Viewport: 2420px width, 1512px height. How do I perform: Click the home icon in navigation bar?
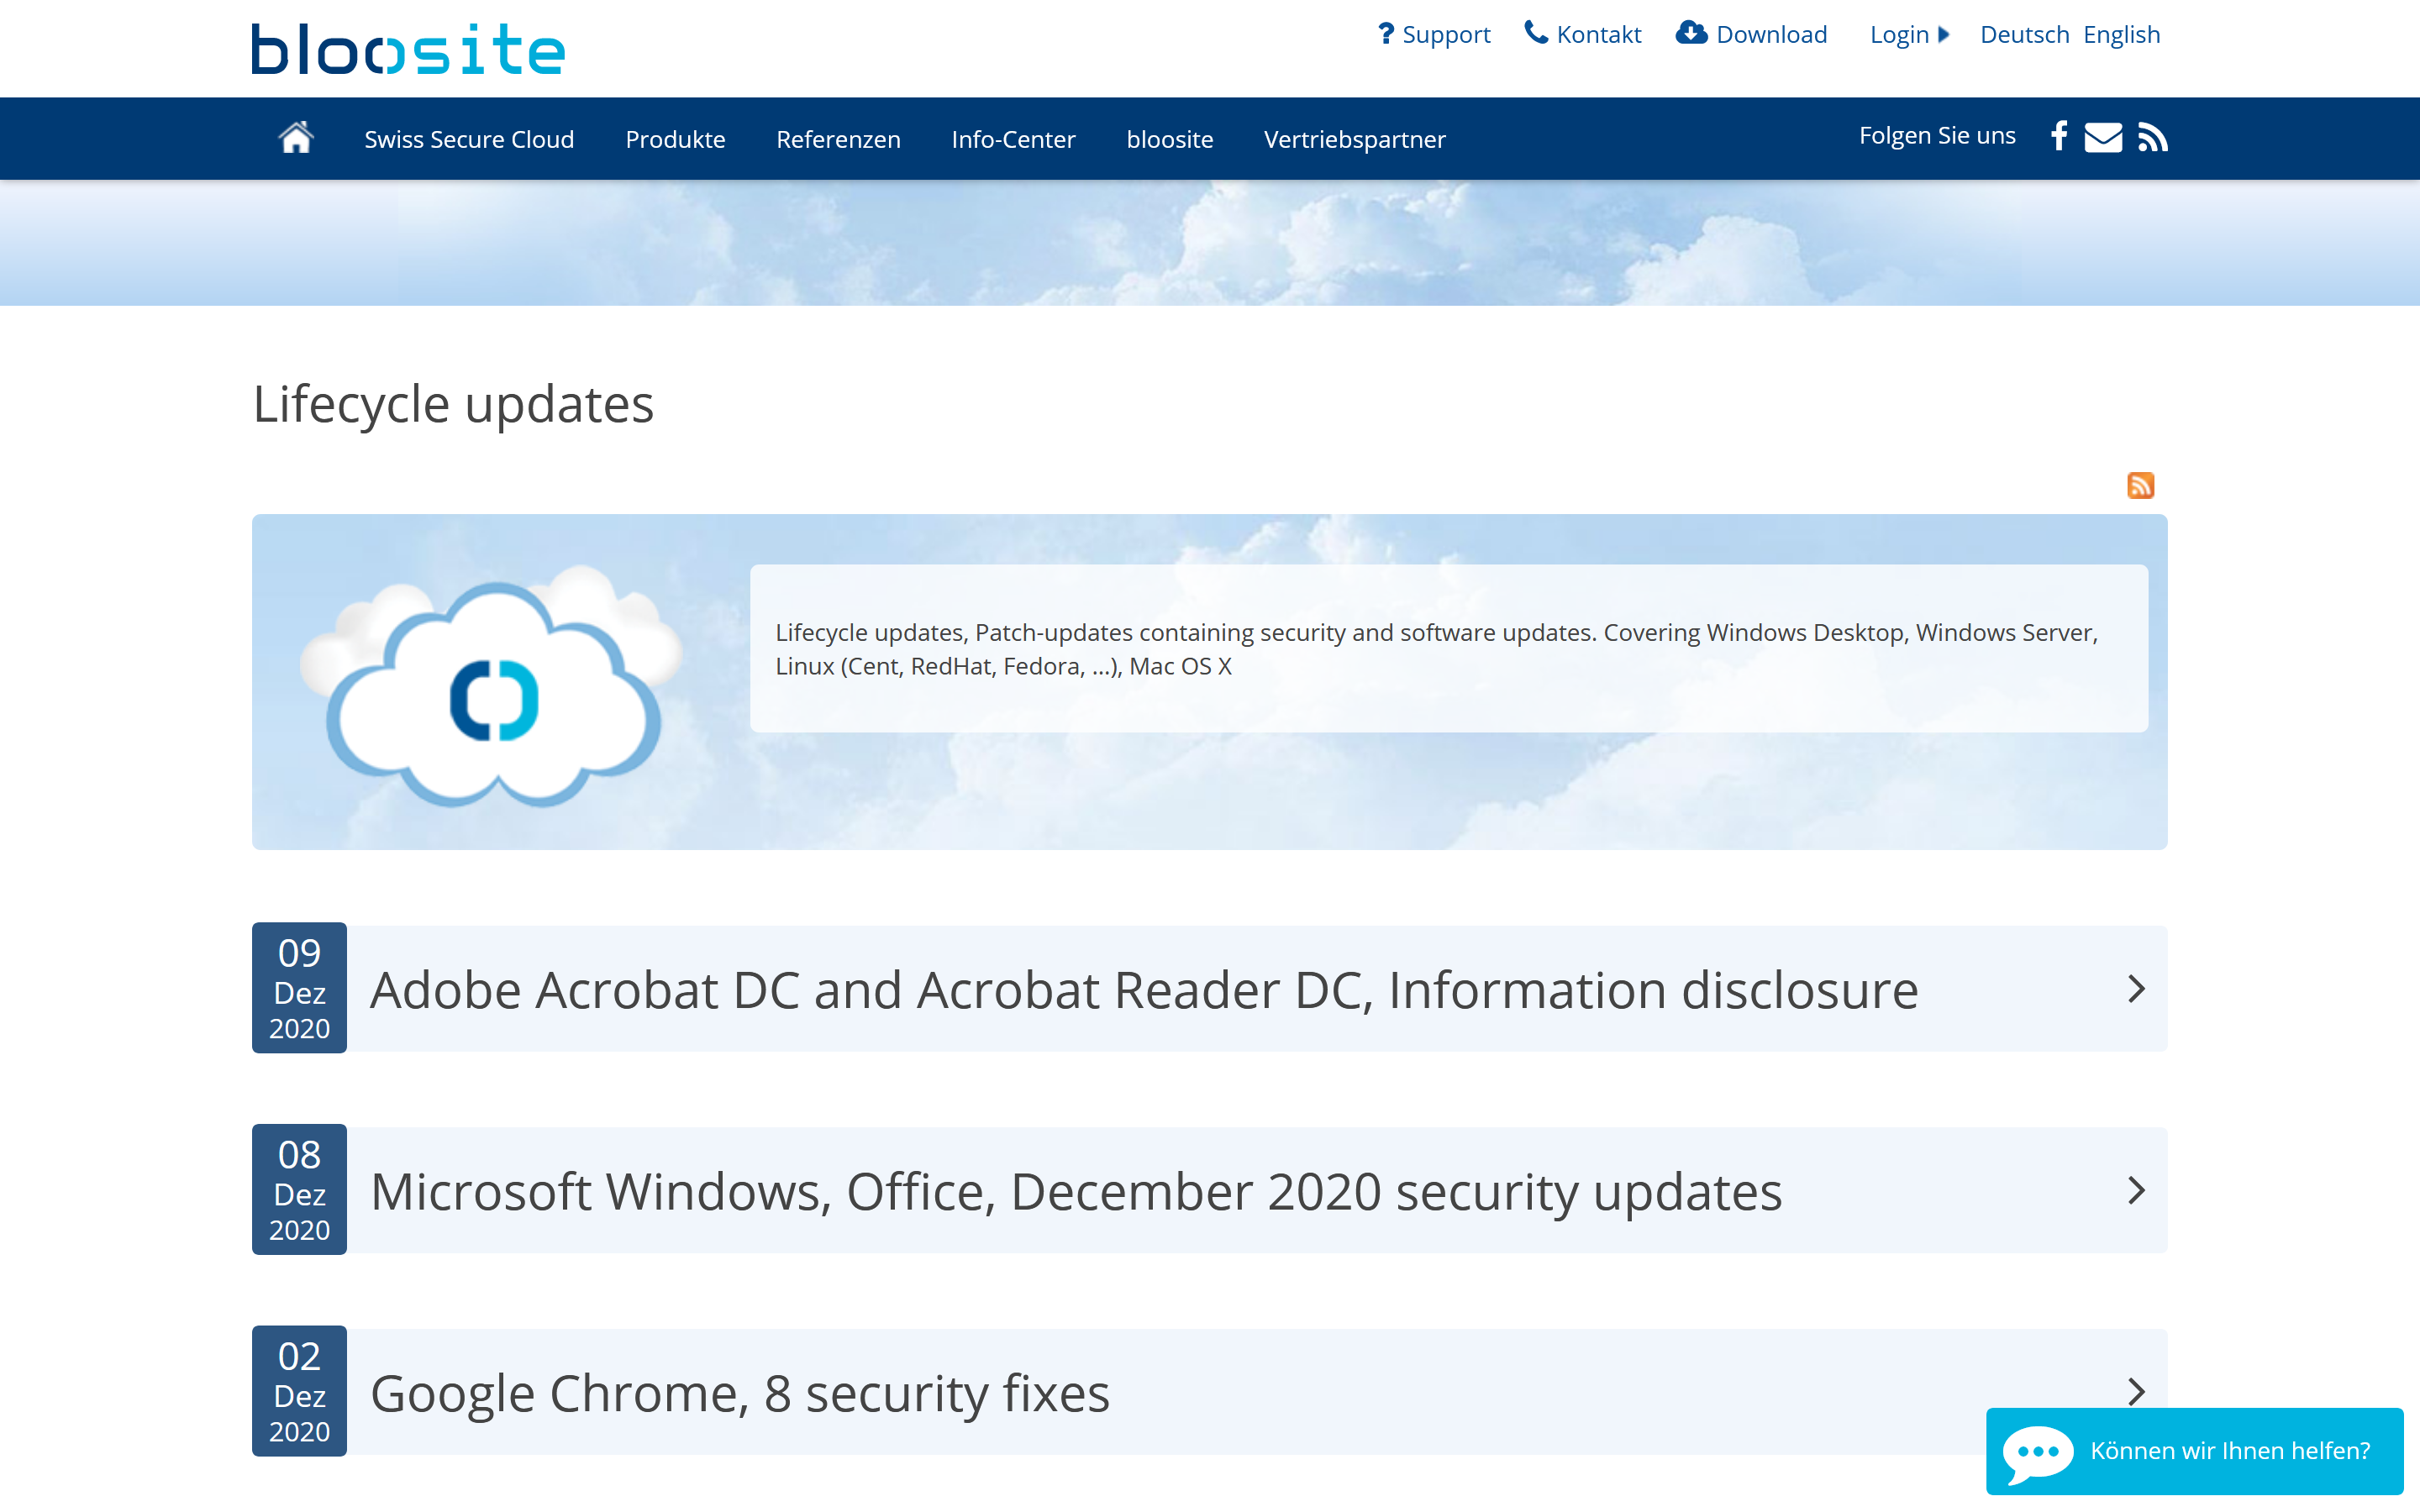pos(296,138)
